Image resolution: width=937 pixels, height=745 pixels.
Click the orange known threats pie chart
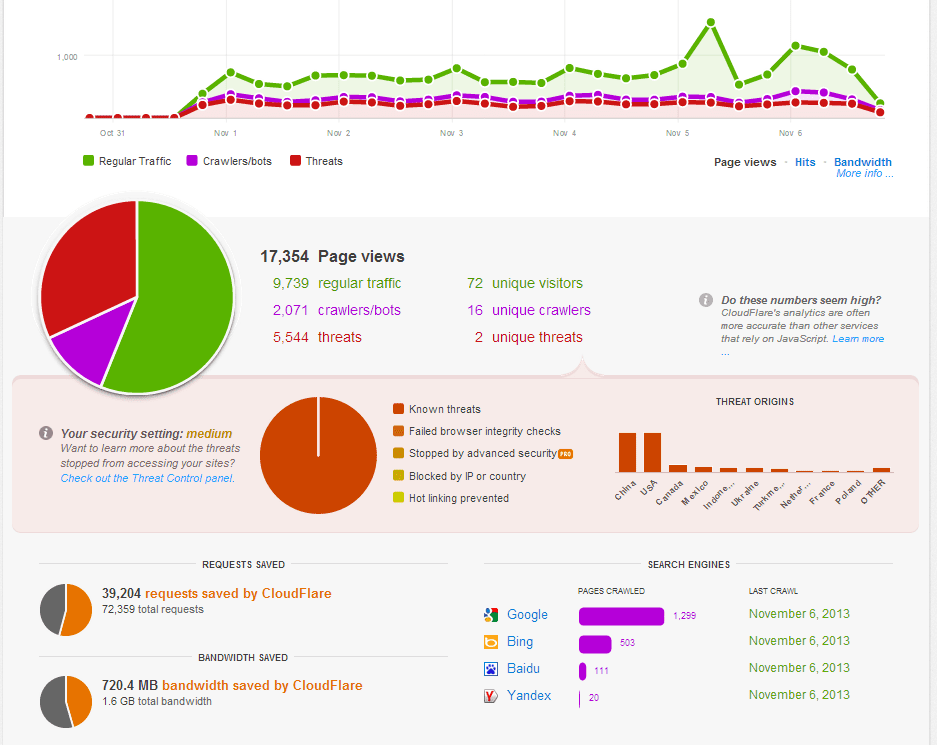(x=319, y=455)
